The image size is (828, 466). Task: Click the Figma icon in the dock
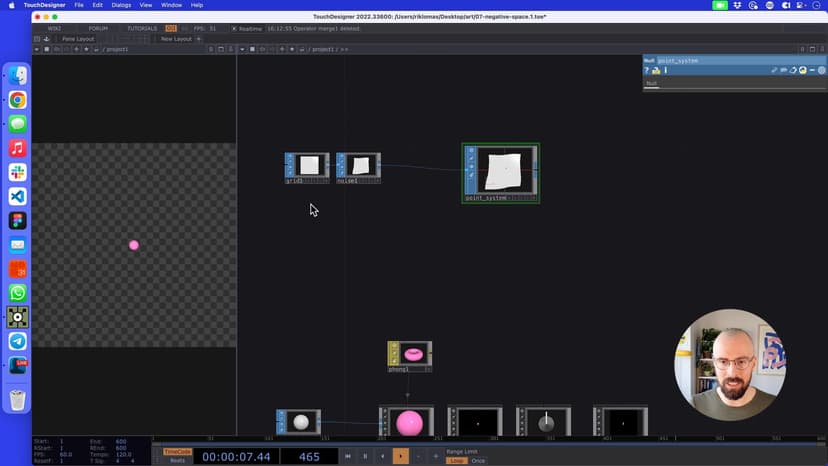17,220
